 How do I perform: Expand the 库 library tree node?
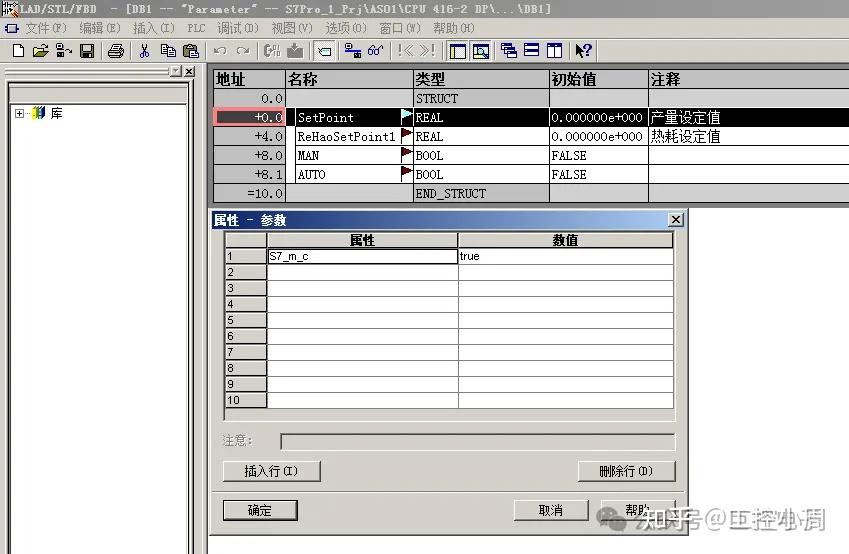[19, 113]
